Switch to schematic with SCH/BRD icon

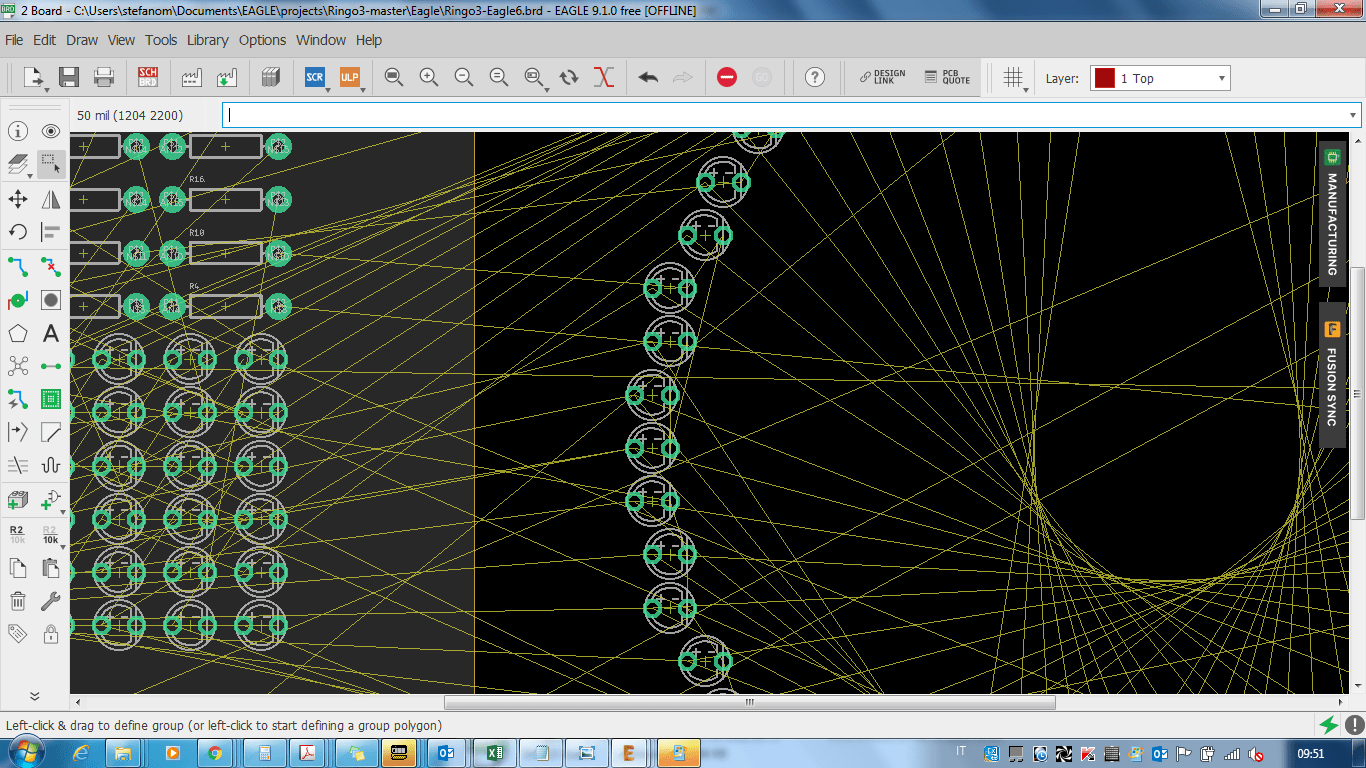pos(148,77)
